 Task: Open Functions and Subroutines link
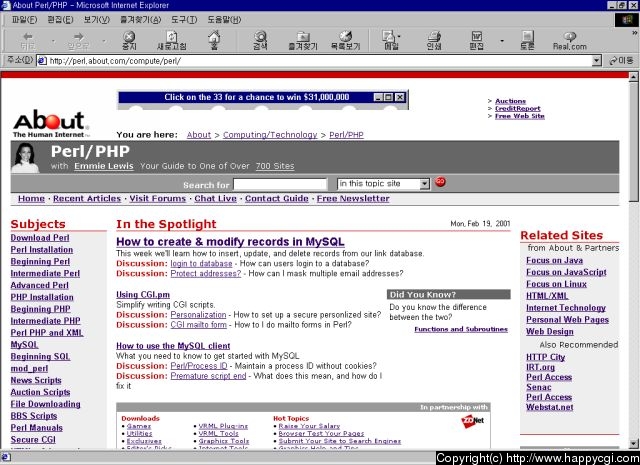tap(461, 329)
